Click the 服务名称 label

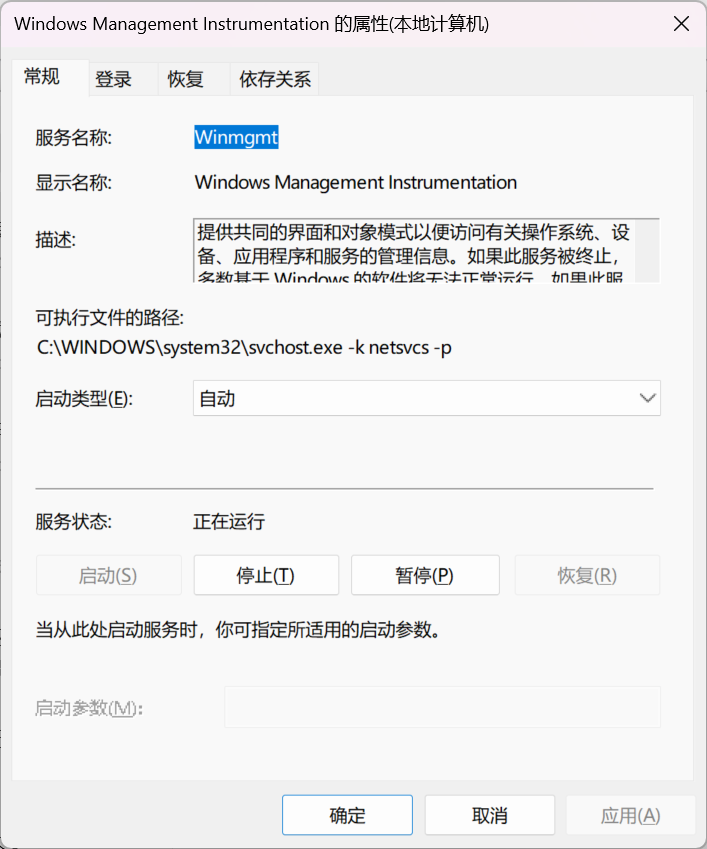point(74,138)
